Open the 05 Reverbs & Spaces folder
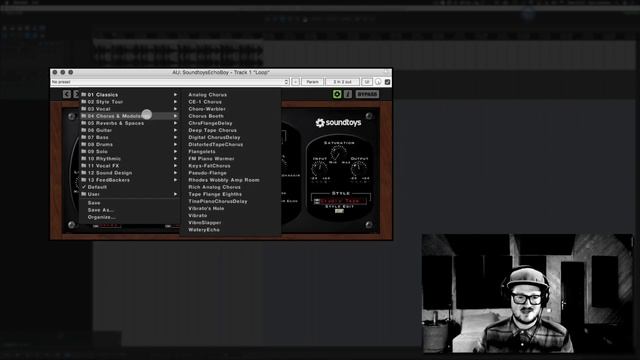 [x=130, y=123]
